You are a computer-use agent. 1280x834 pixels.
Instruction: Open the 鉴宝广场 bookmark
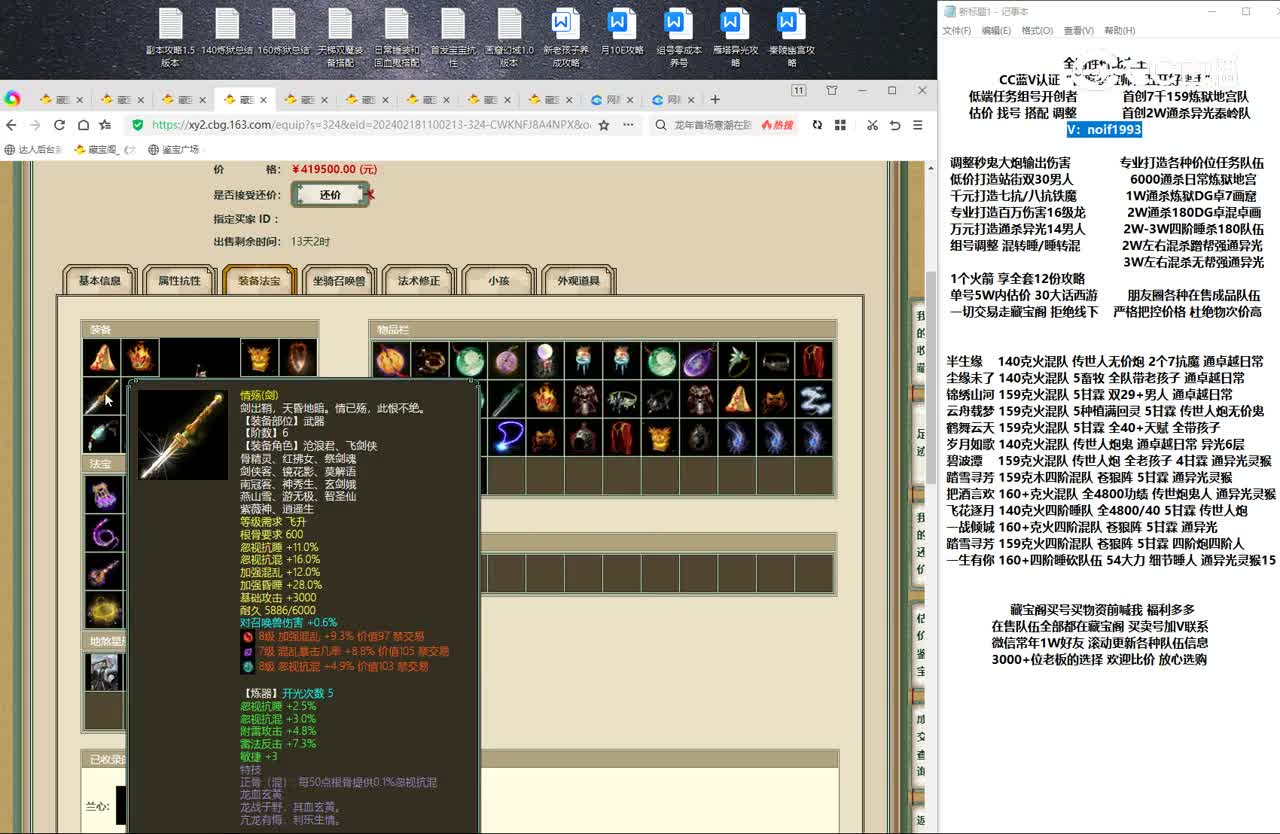point(174,150)
